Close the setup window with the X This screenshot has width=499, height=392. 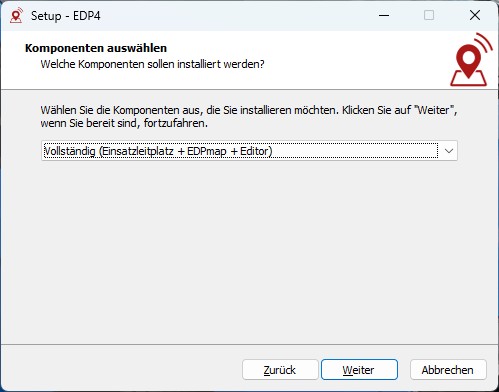point(475,15)
